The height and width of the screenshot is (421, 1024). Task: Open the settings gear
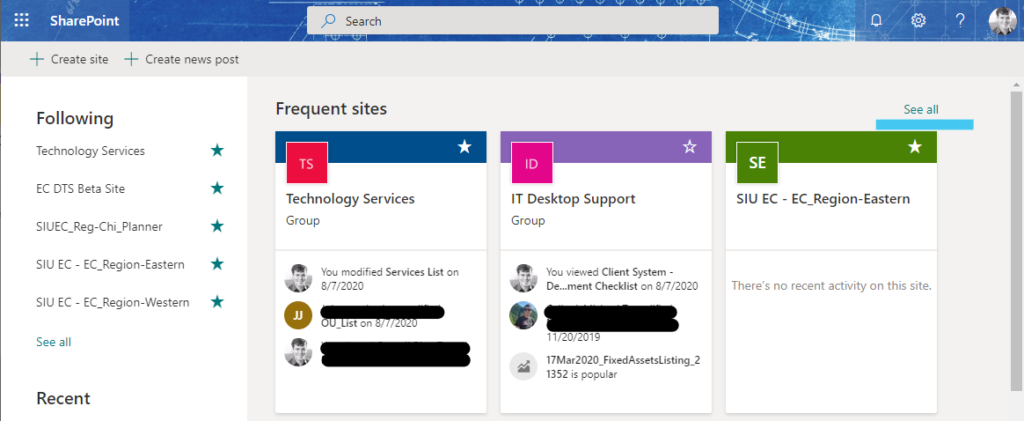coord(918,20)
